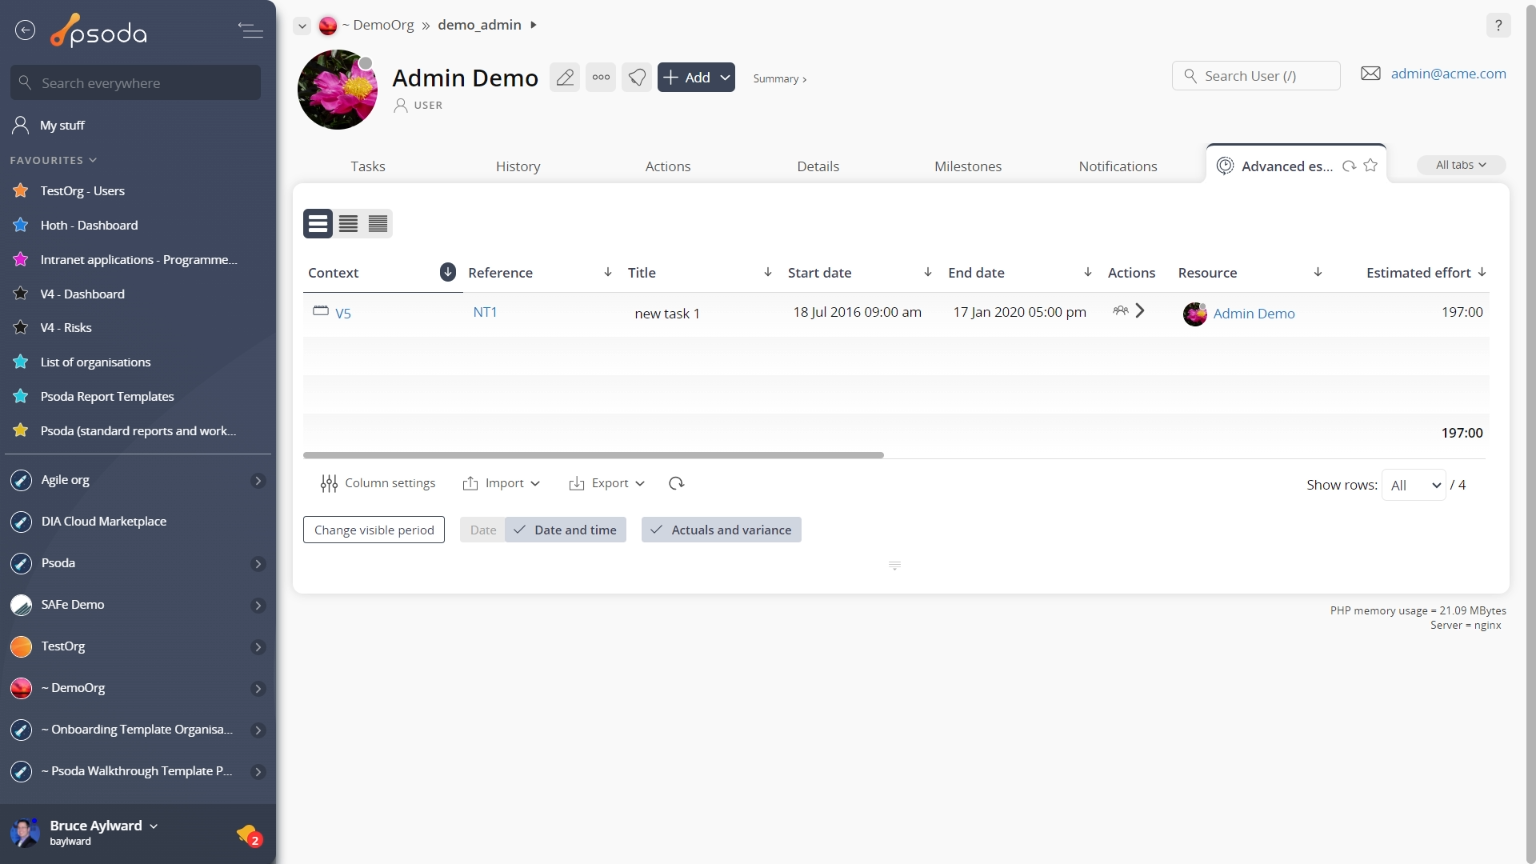Image resolution: width=1536 pixels, height=864 pixels.
Task: Sort the End date column
Action: coord(1088,272)
